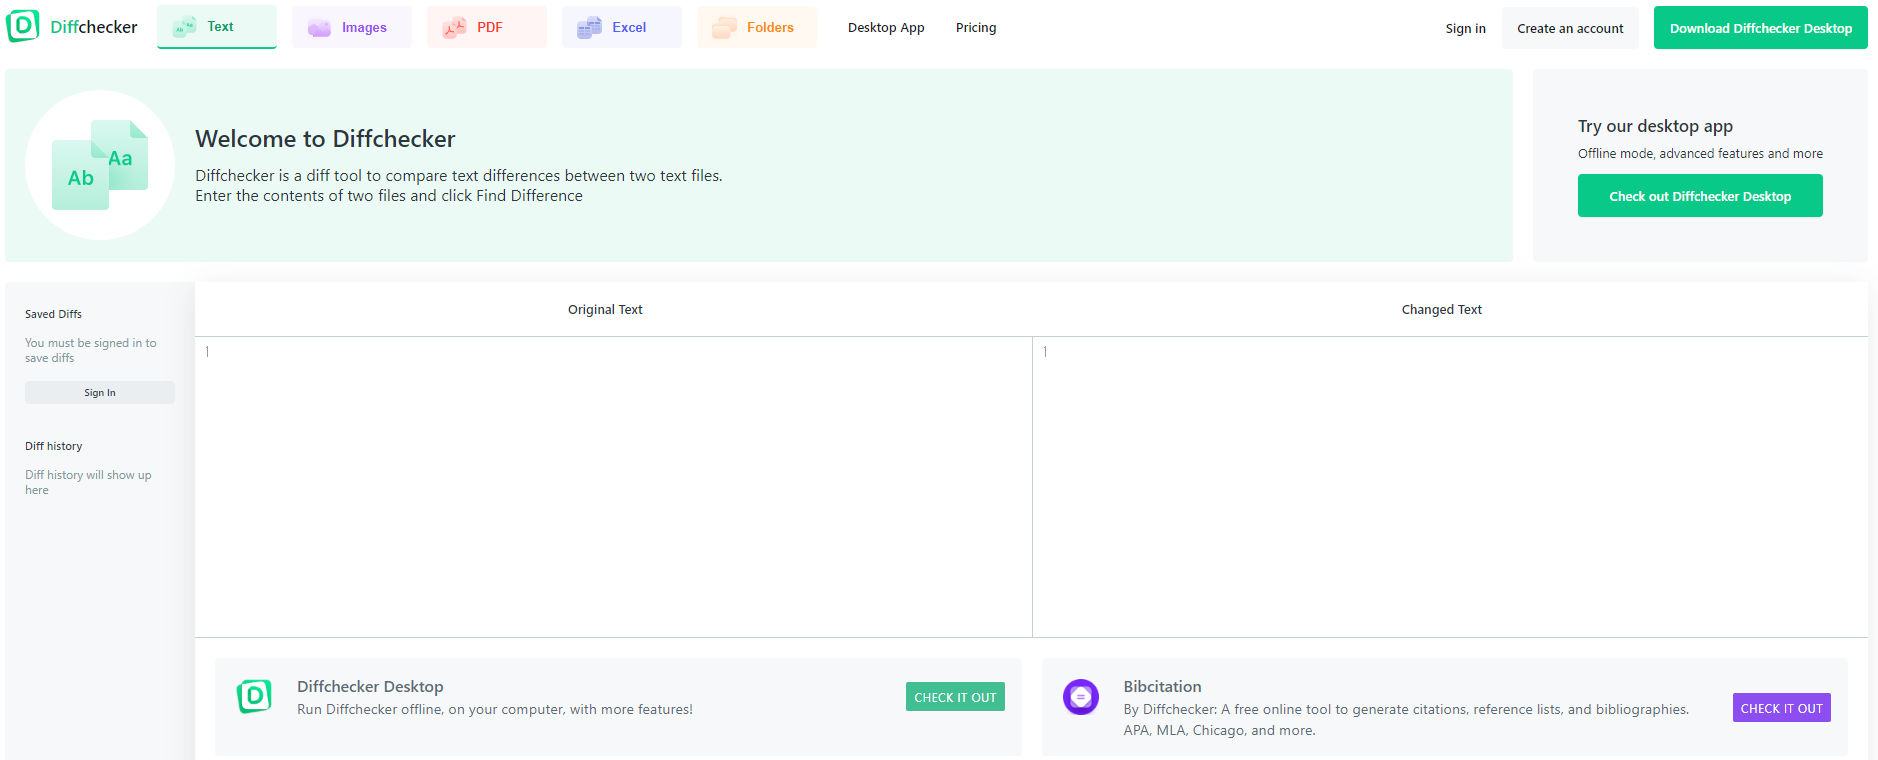Click the PDF tab icon
Image resolution: width=1878 pixels, height=760 pixels.
click(x=454, y=28)
